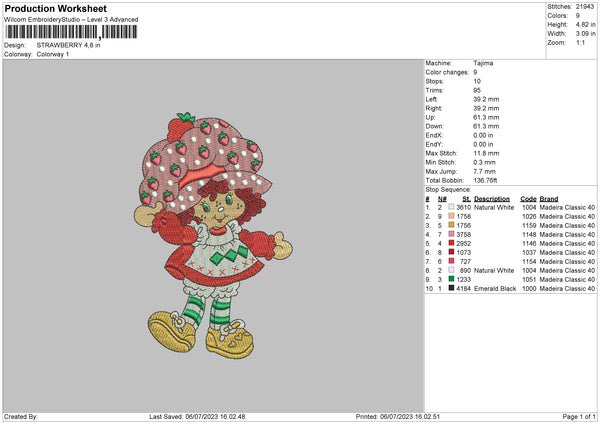Click the Width value '3.09 in'

click(585, 34)
